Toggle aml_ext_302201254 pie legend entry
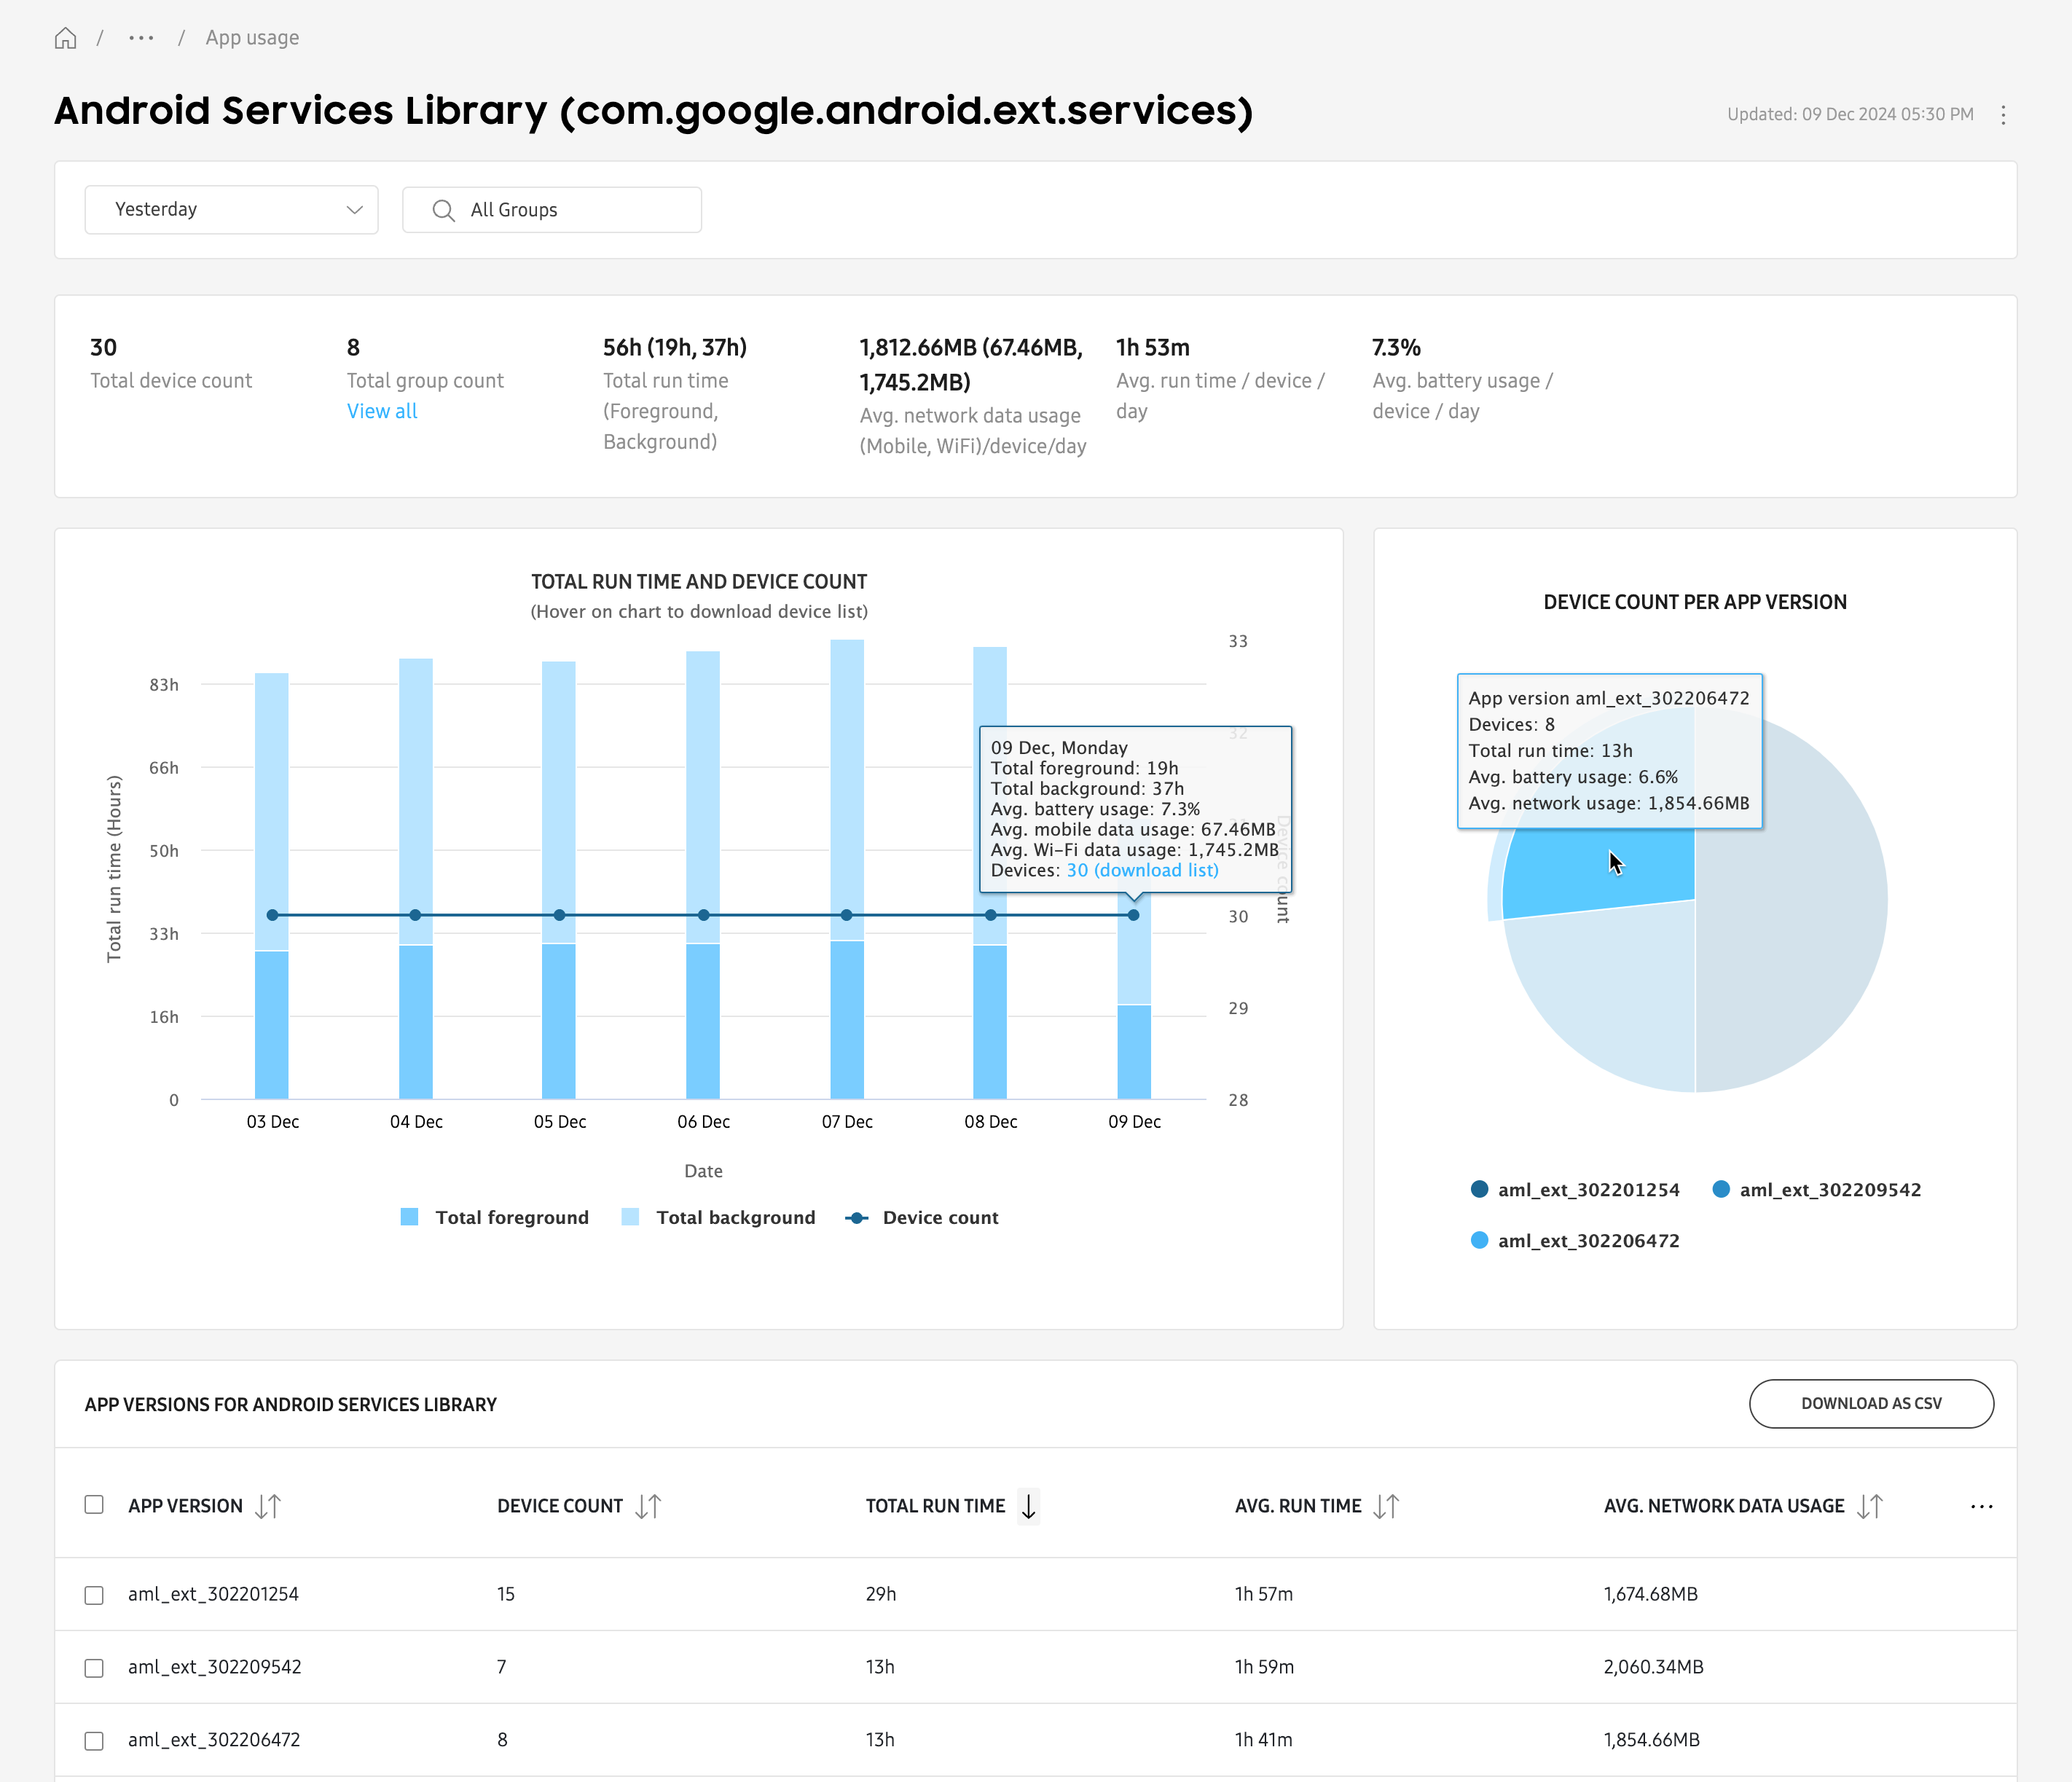This screenshot has width=2072, height=1782. tap(1575, 1189)
